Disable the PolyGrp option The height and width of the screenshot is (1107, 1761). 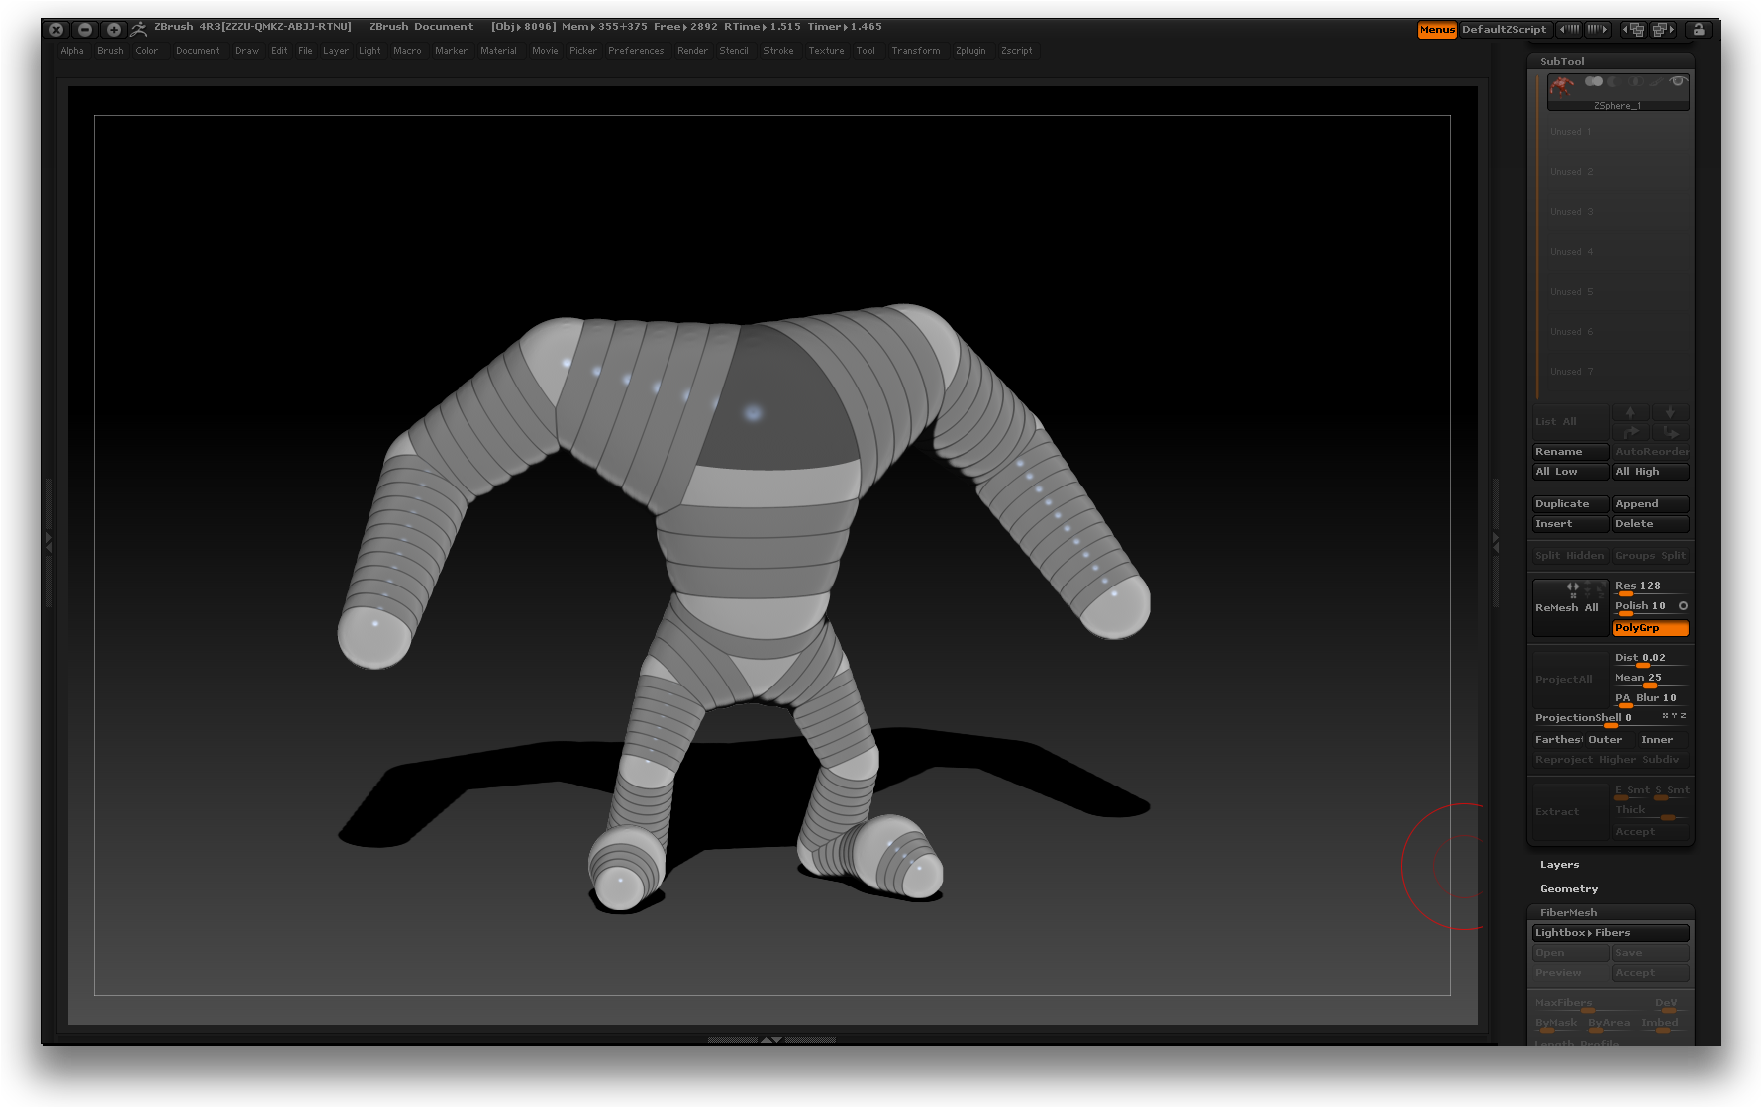tap(1650, 628)
